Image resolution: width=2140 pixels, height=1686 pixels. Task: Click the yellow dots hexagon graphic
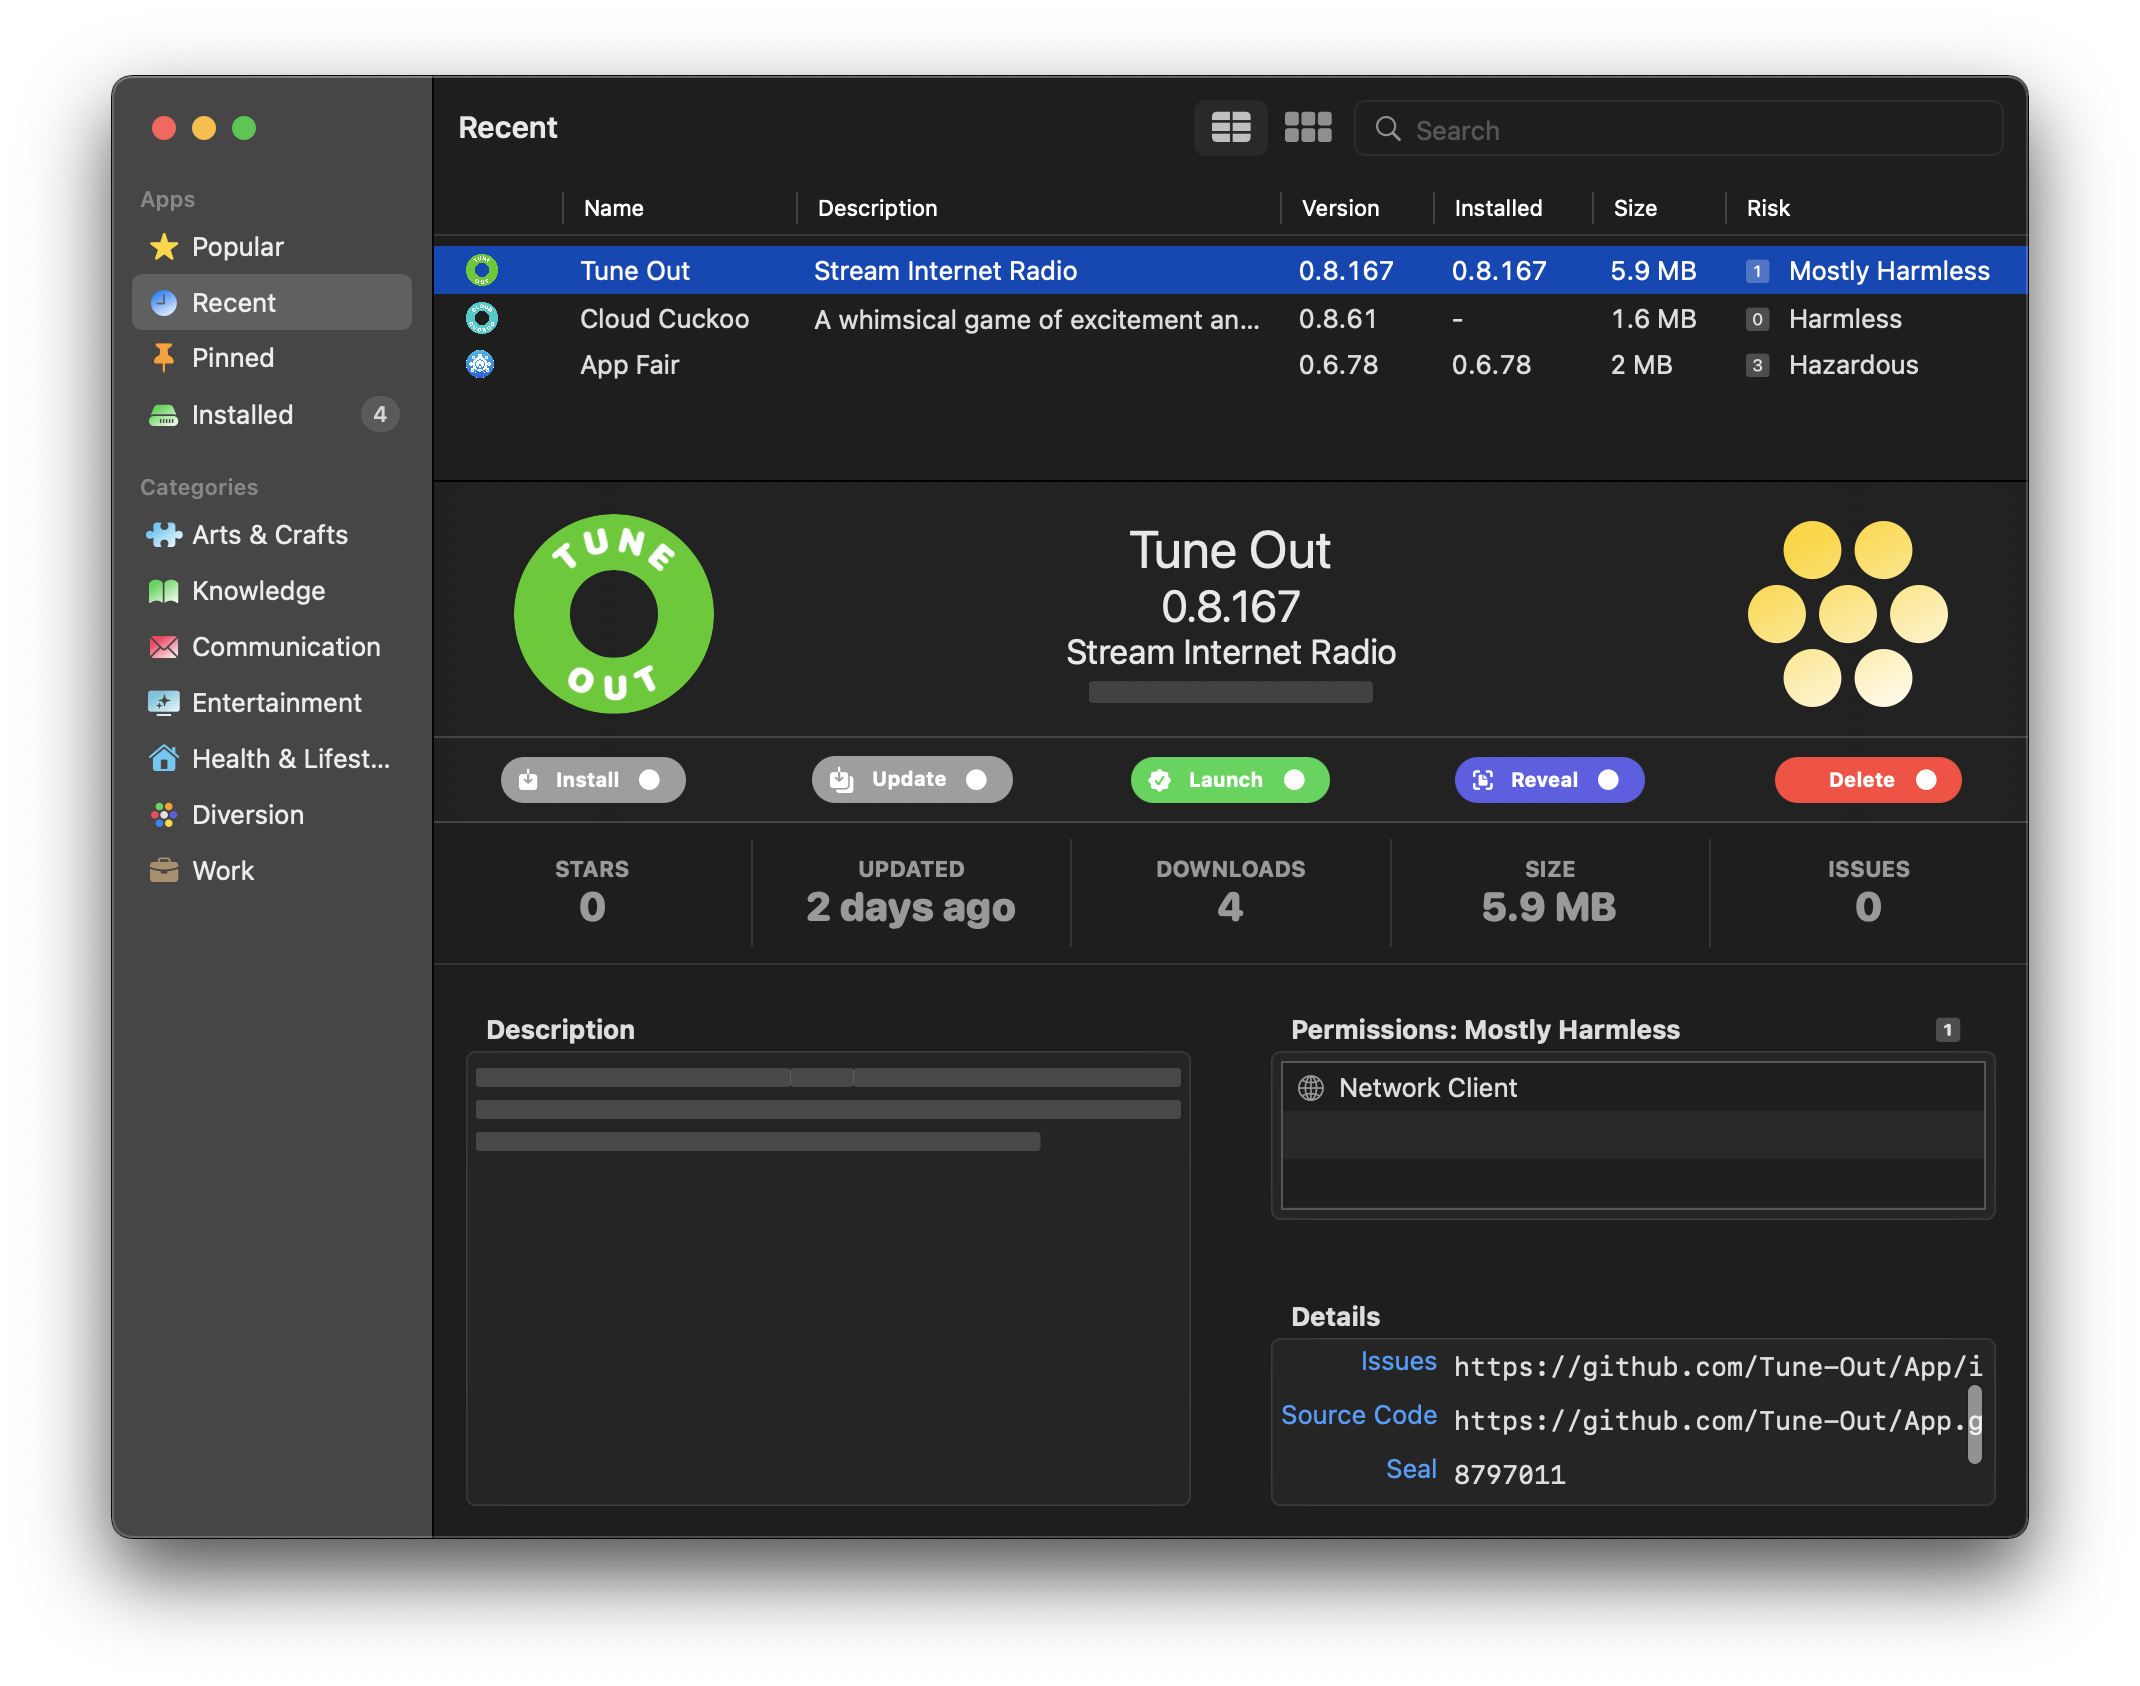tap(1847, 613)
